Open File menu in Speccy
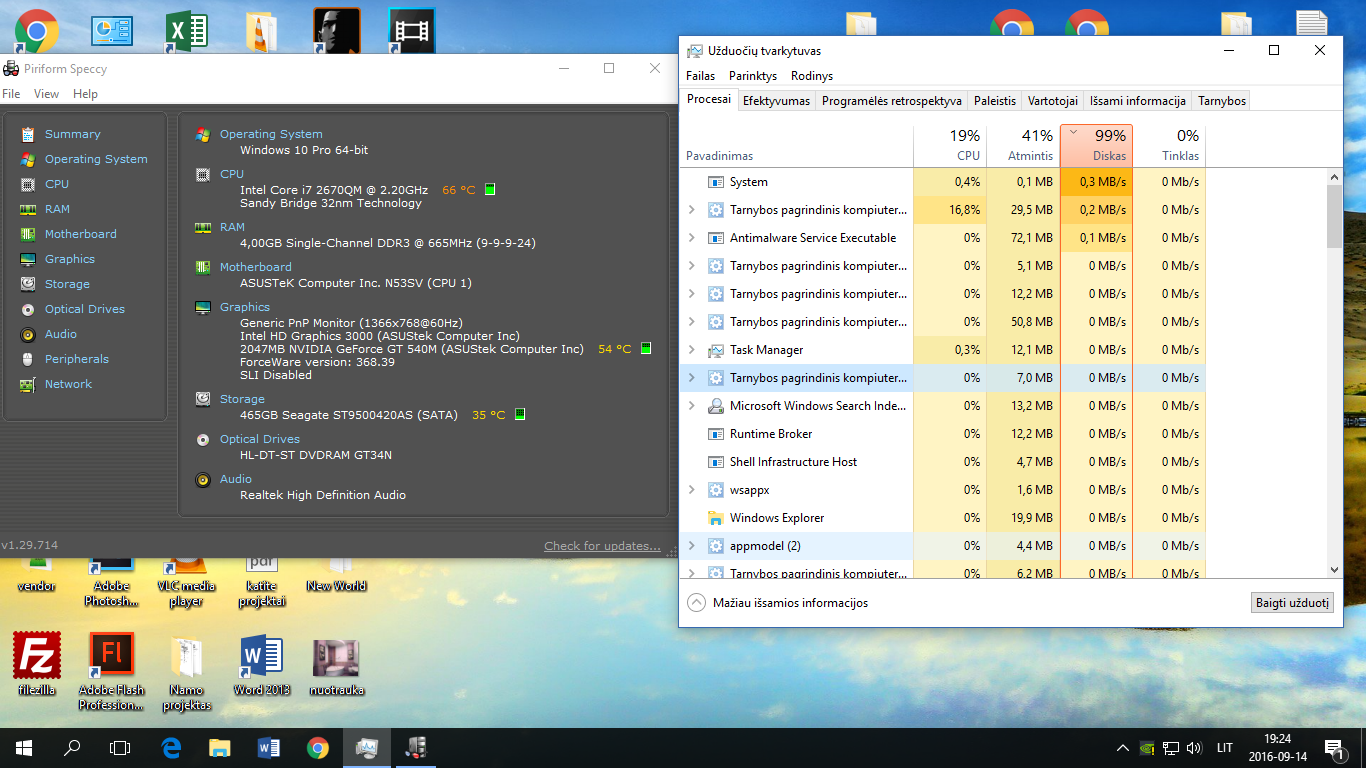The height and width of the screenshot is (768, 1366). pos(11,94)
